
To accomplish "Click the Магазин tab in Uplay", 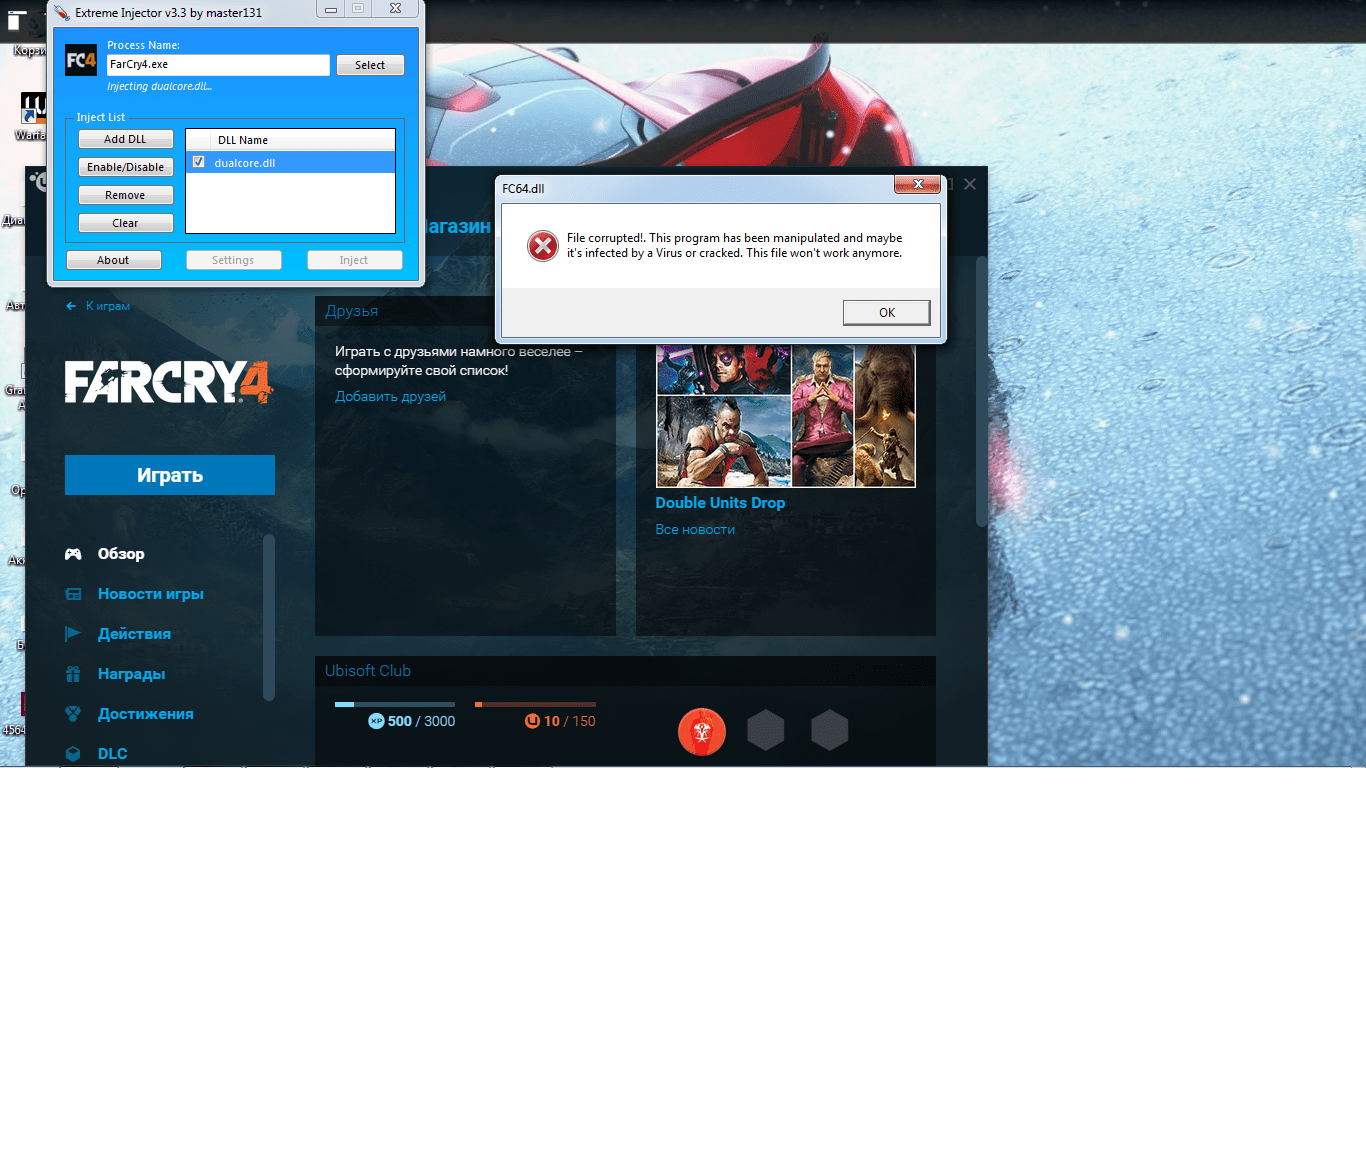I will [x=458, y=227].
